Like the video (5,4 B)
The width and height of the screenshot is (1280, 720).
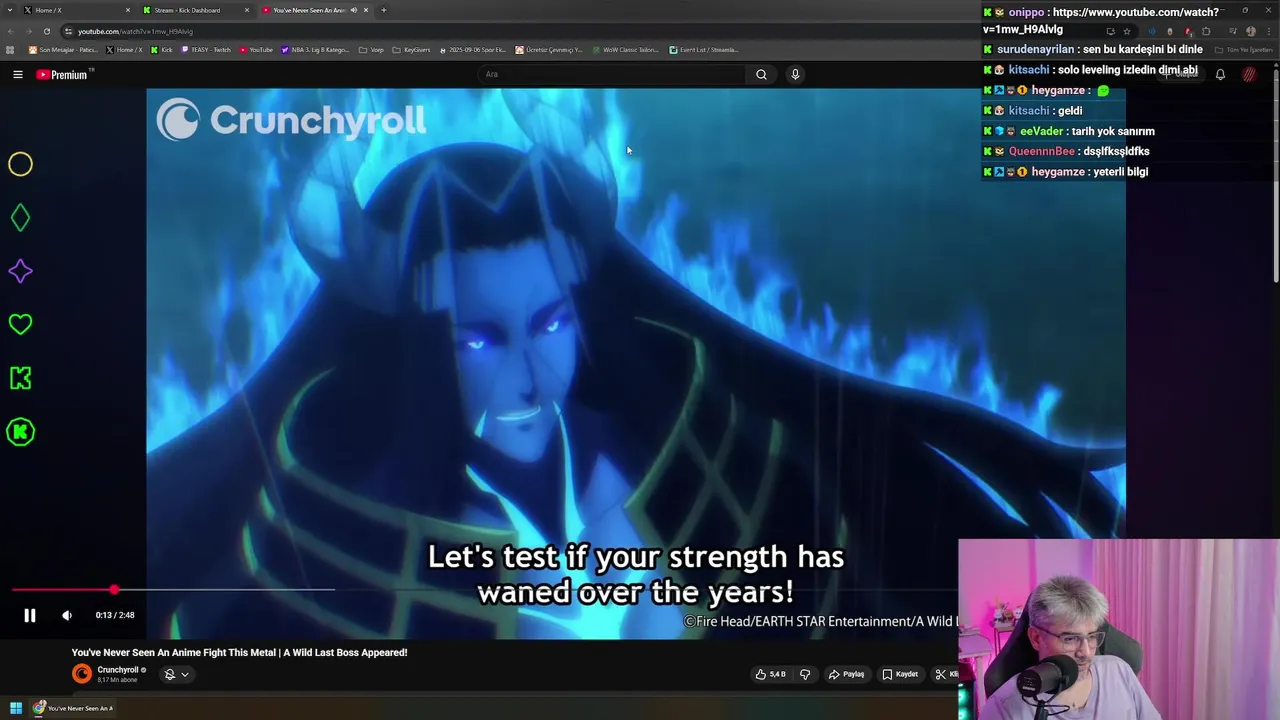coord(771,674)
